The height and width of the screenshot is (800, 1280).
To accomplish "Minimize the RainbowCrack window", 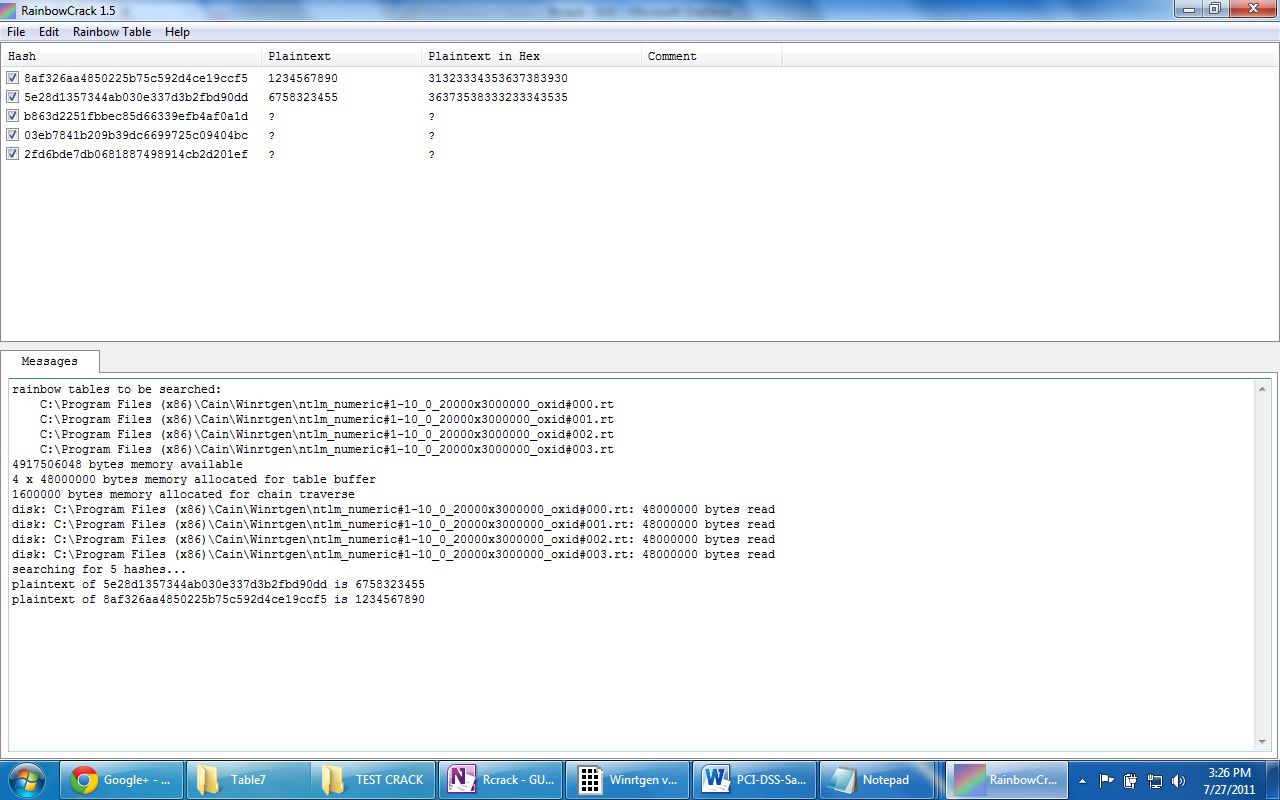I will (1189, 8).
